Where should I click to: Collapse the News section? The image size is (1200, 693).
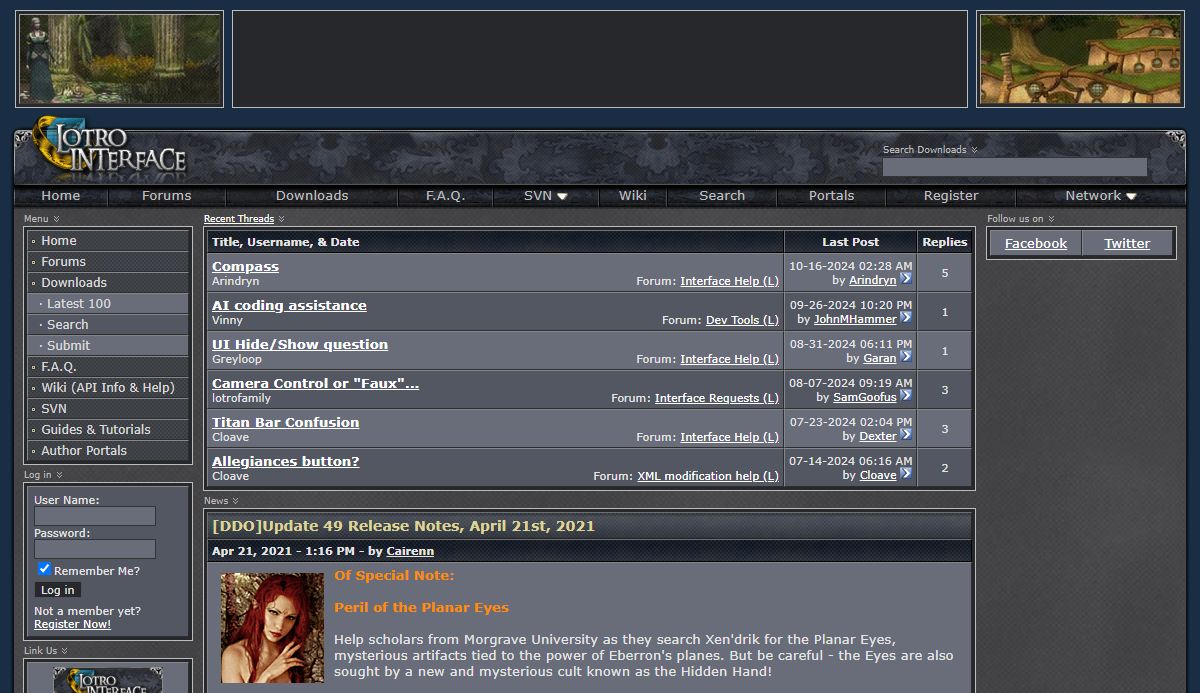coord(235,501)
